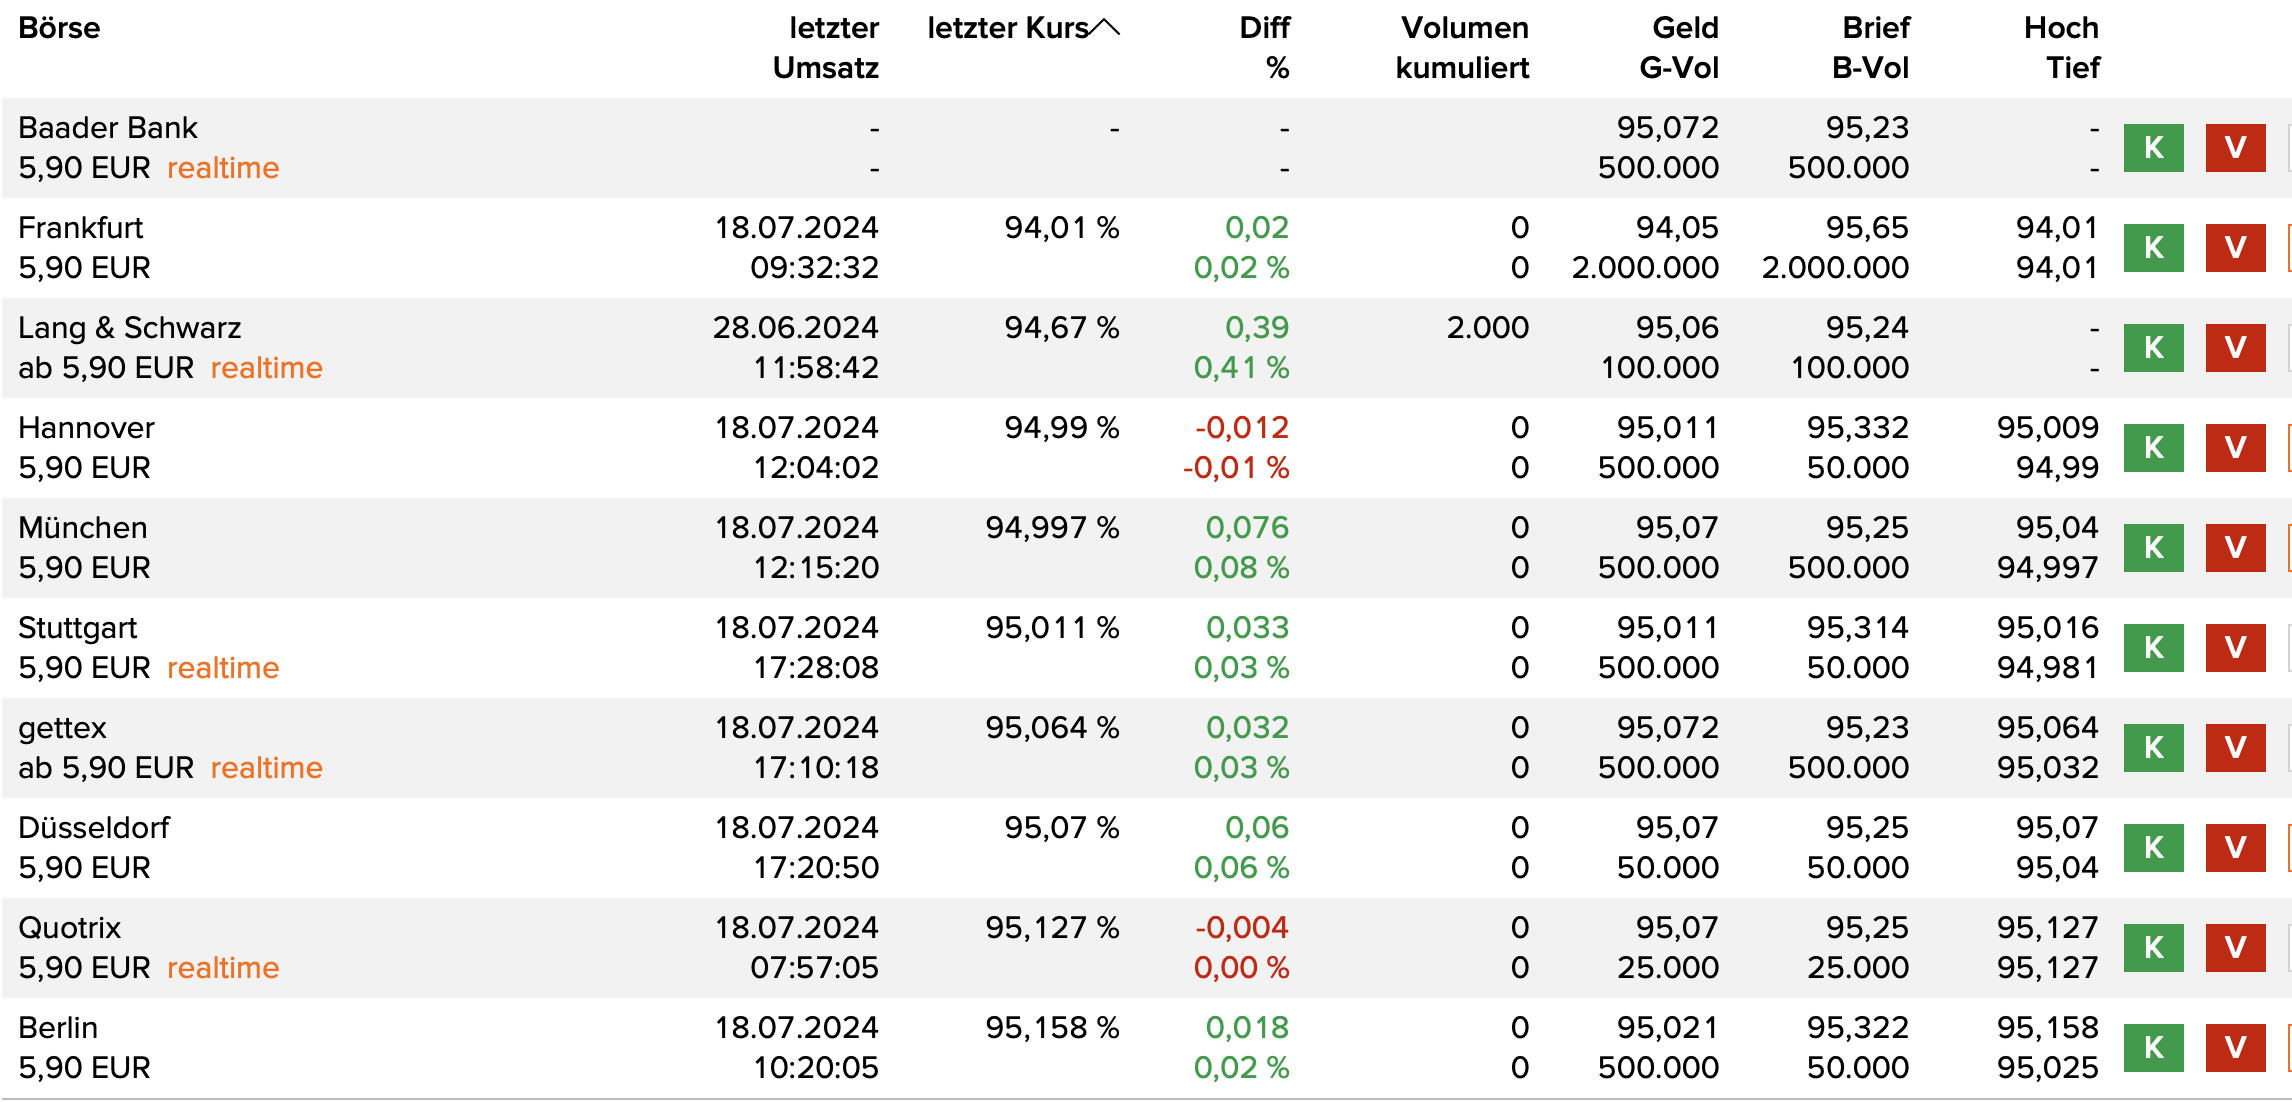Click the Geld G-Vol column header
Image resolution: width=2292 pixels, height=1102 pixels.
pos(1680,47)
